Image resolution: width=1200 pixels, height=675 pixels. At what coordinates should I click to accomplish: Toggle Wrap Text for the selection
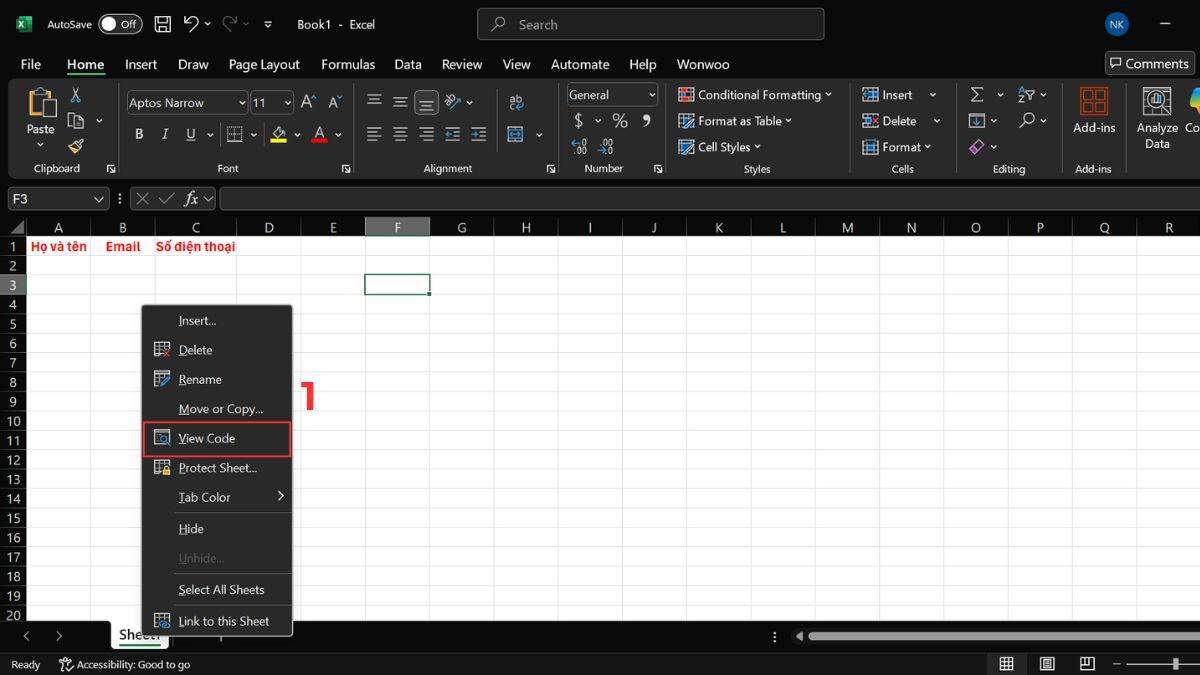click(516, 101)
